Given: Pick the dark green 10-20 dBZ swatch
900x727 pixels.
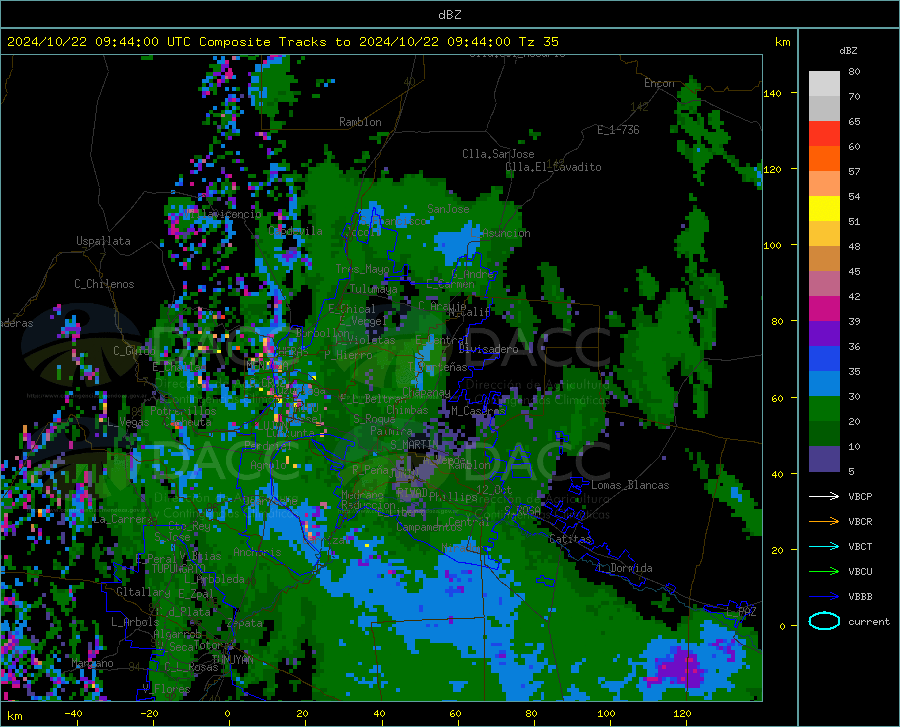Looking at the screenshot, I should (824, 434).
